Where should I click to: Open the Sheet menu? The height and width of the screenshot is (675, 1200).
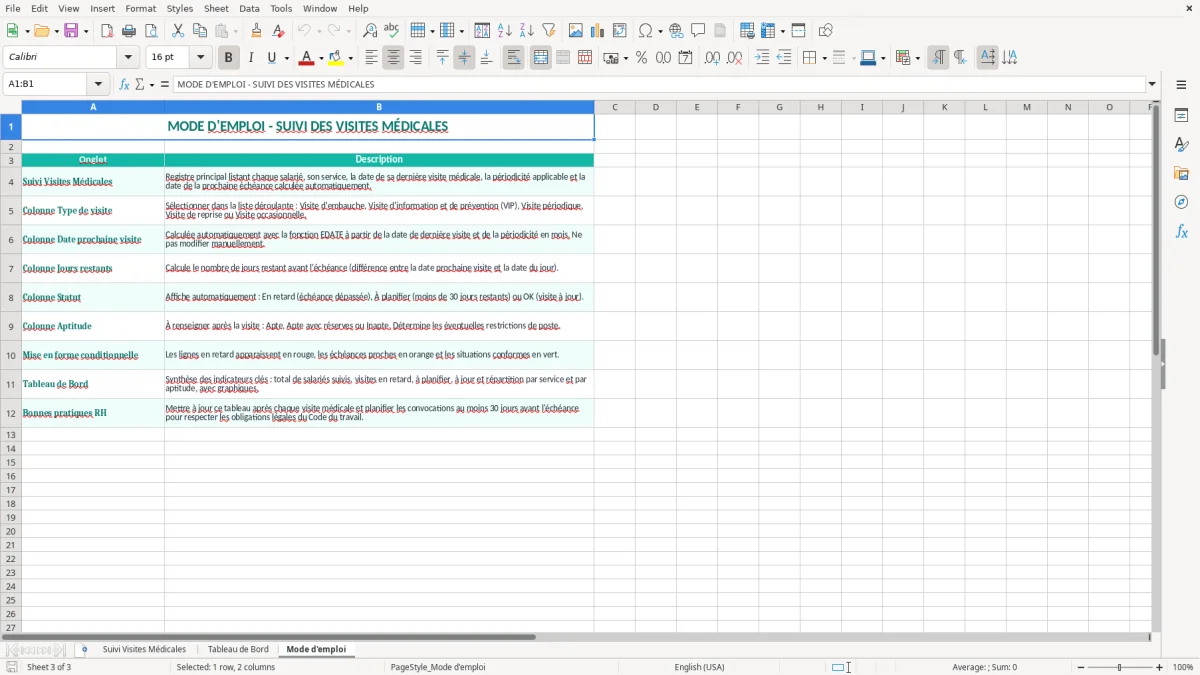pyautogui.click(x=217, y=8)
